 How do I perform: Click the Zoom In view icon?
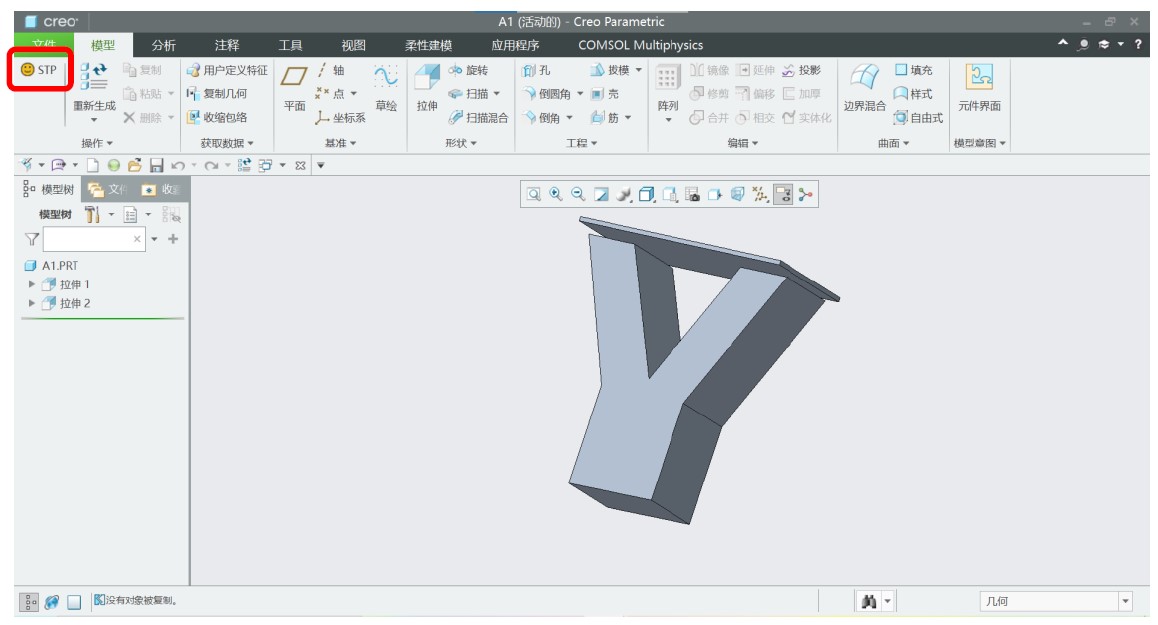556,194
